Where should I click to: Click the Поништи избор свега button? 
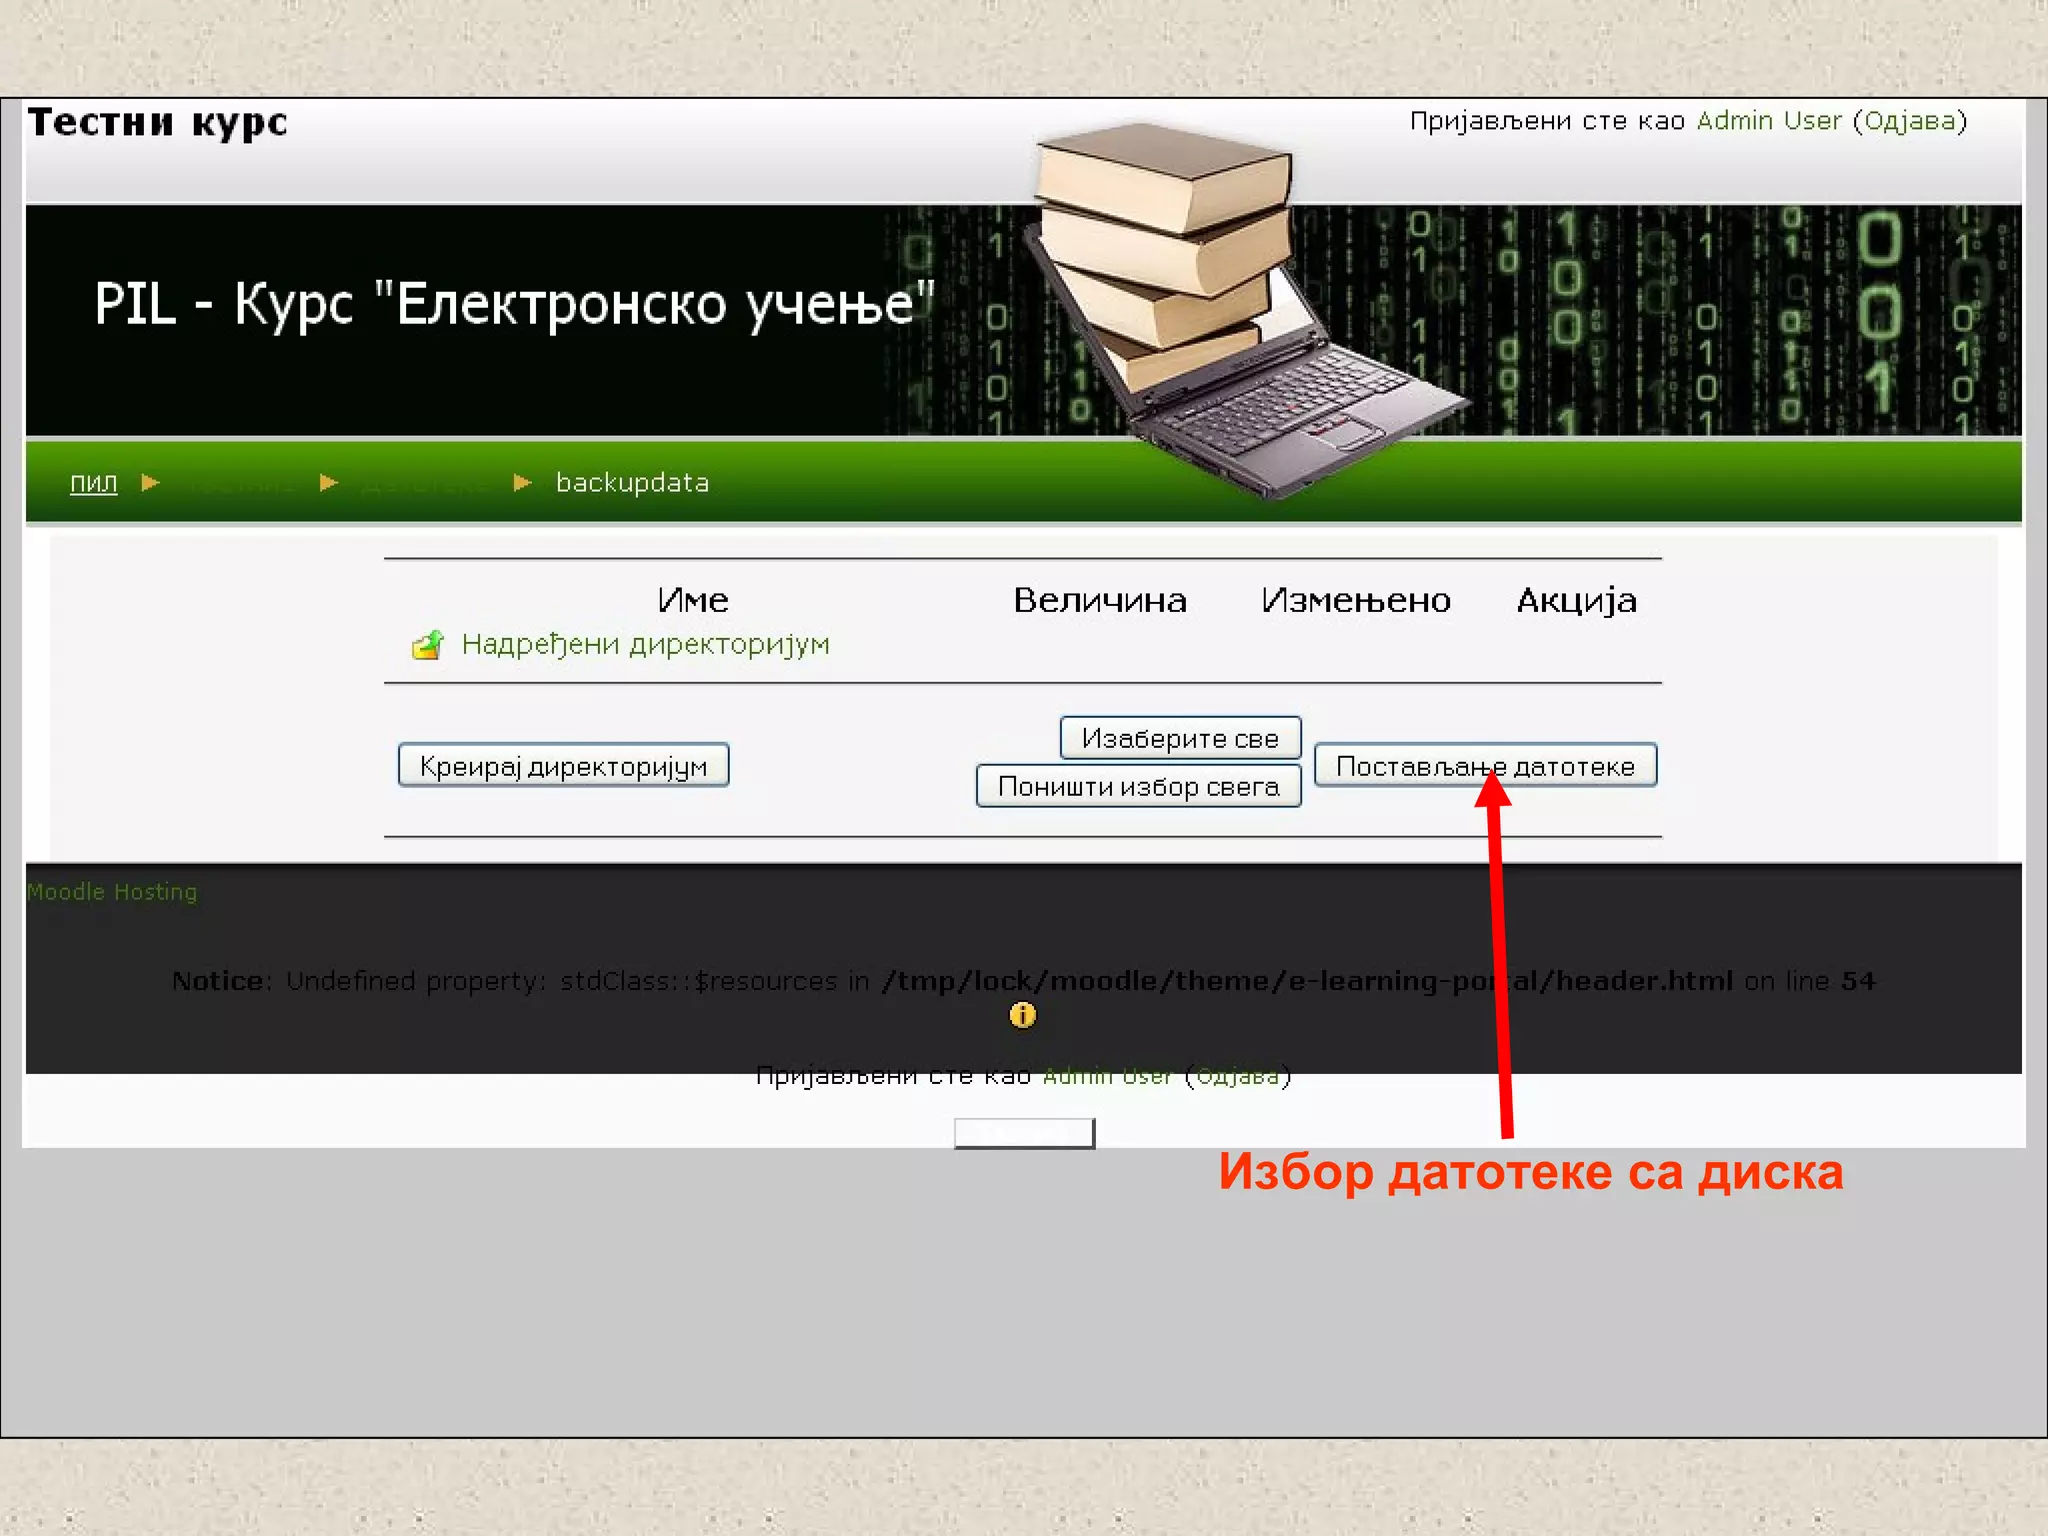pos(1138,786)
